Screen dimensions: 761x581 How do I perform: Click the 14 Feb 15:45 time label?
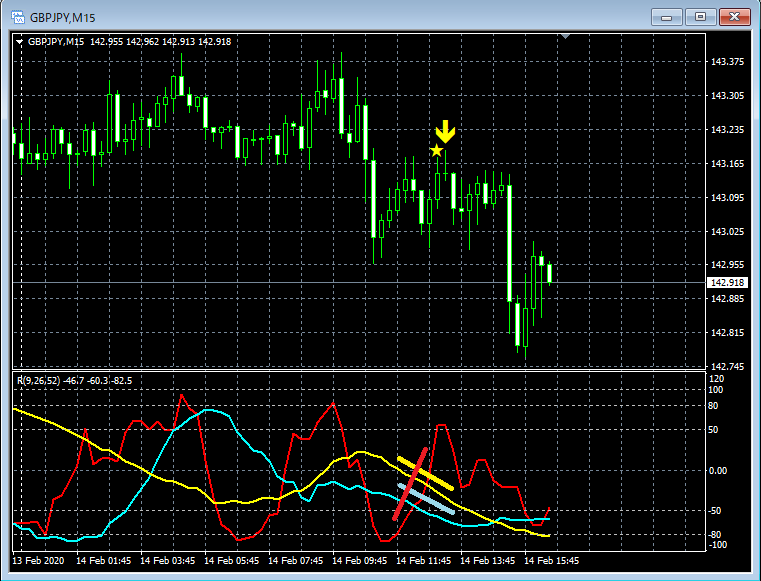(551, 561)
